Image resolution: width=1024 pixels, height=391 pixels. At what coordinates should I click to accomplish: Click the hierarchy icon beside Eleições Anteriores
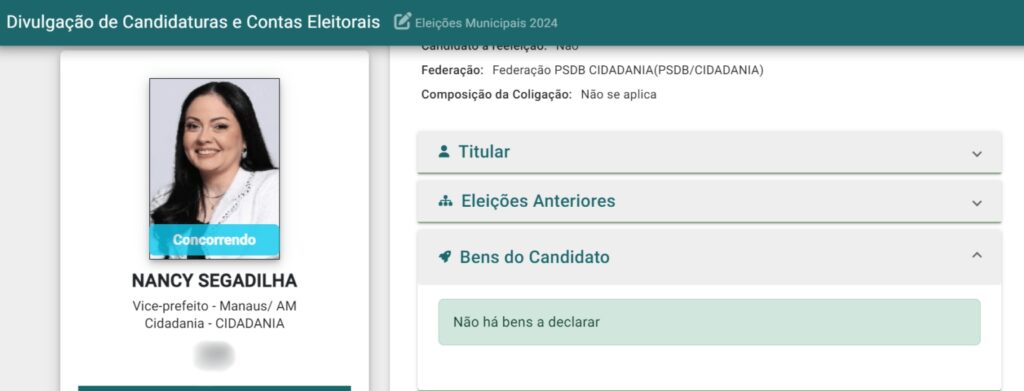pyautogui.click(x=445, y=201)
